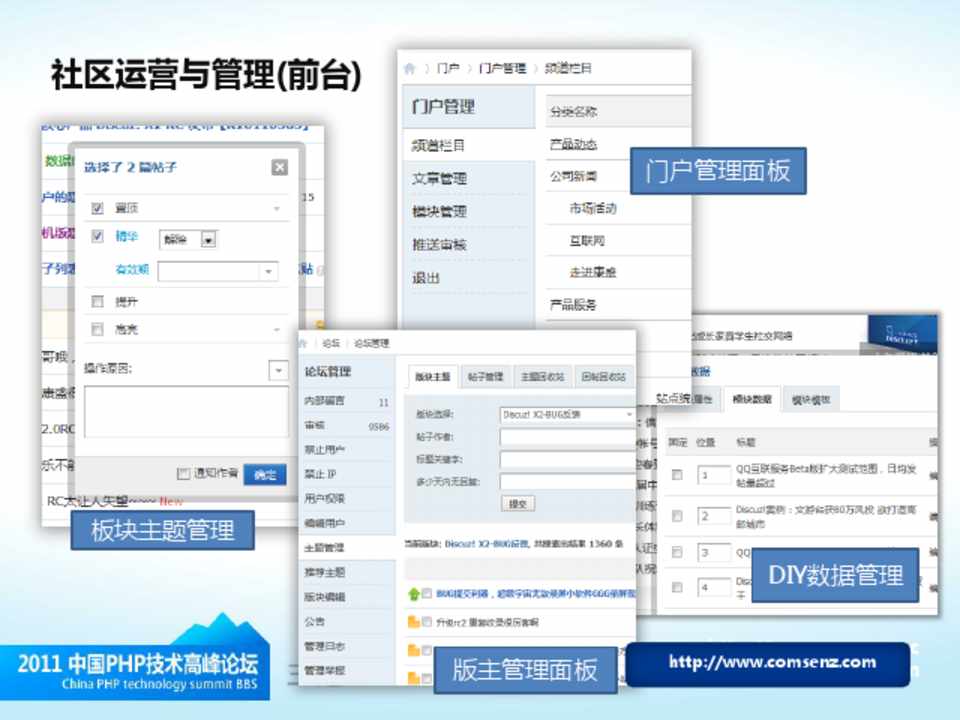Click the 确定 button in dialog
Image resolution: width=960 pixels, height=720 pixels.
[x=264, y=474]
